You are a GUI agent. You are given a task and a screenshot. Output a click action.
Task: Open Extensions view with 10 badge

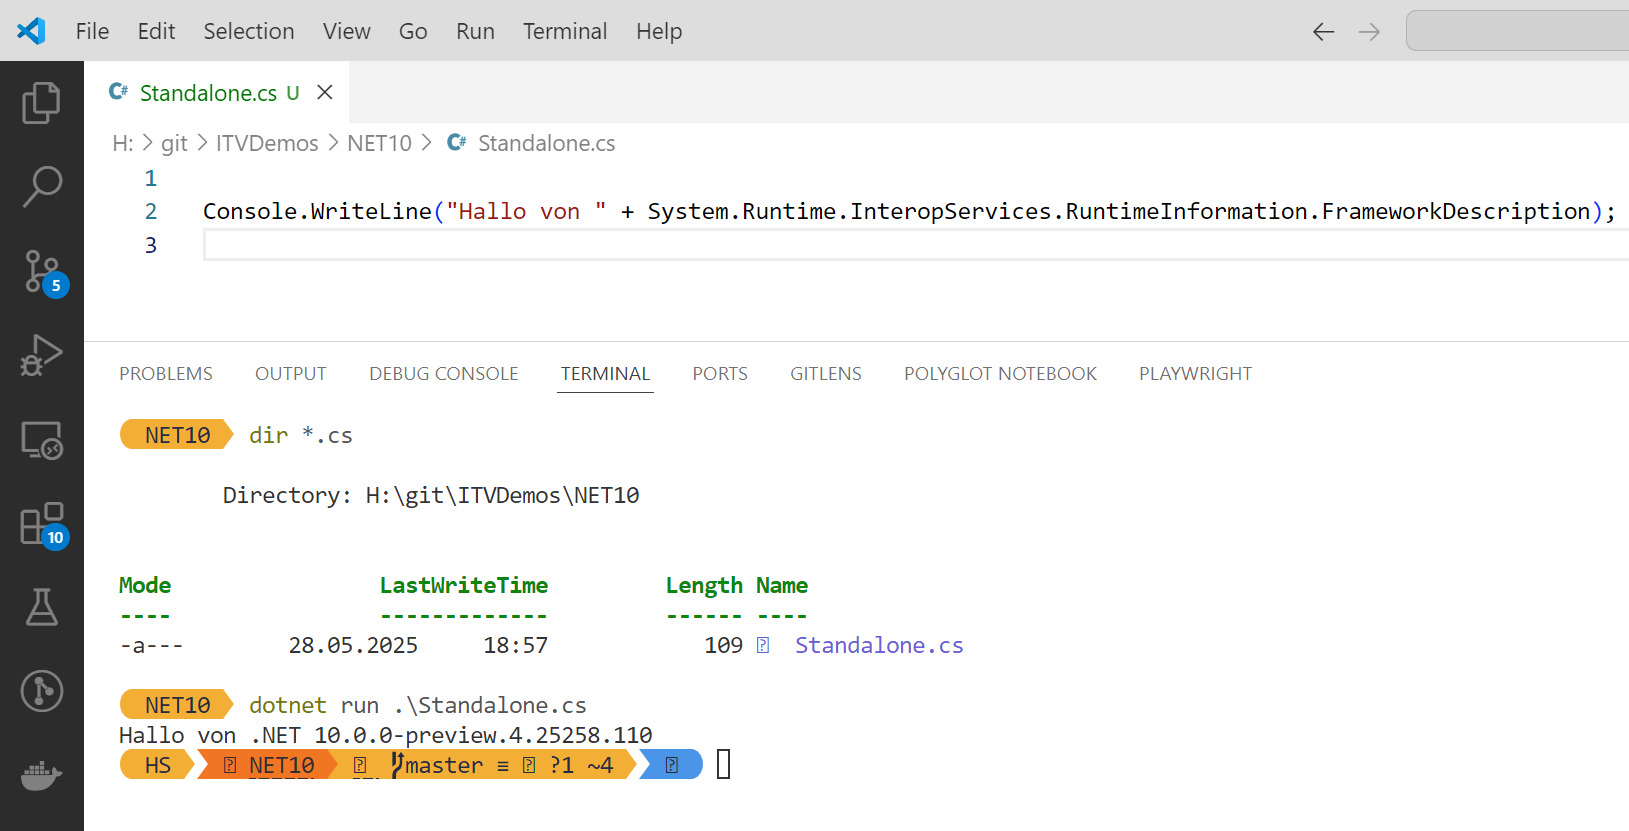point(43,524)
